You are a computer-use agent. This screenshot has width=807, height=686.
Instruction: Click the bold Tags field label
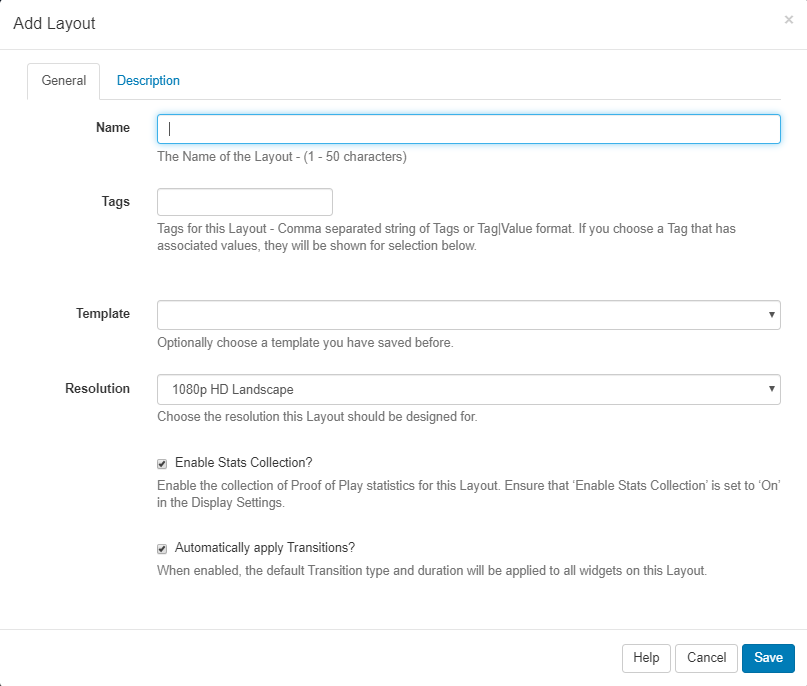click(x=116, y=202)
